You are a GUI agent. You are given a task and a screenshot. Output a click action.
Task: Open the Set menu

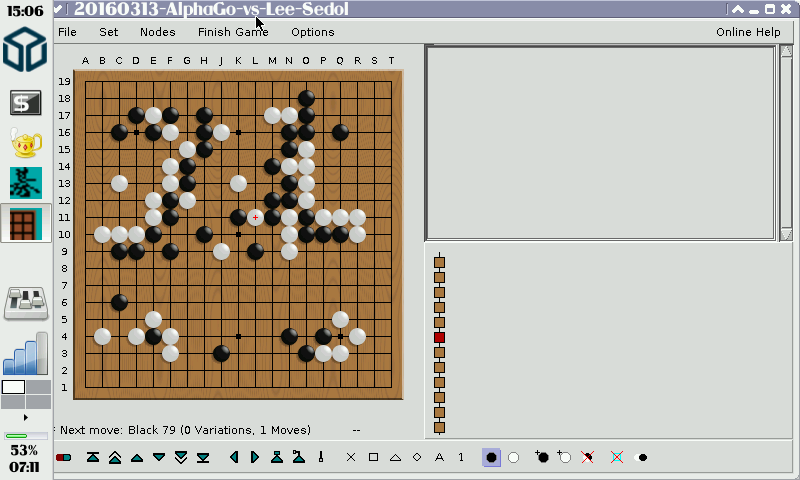coord(109,32)
